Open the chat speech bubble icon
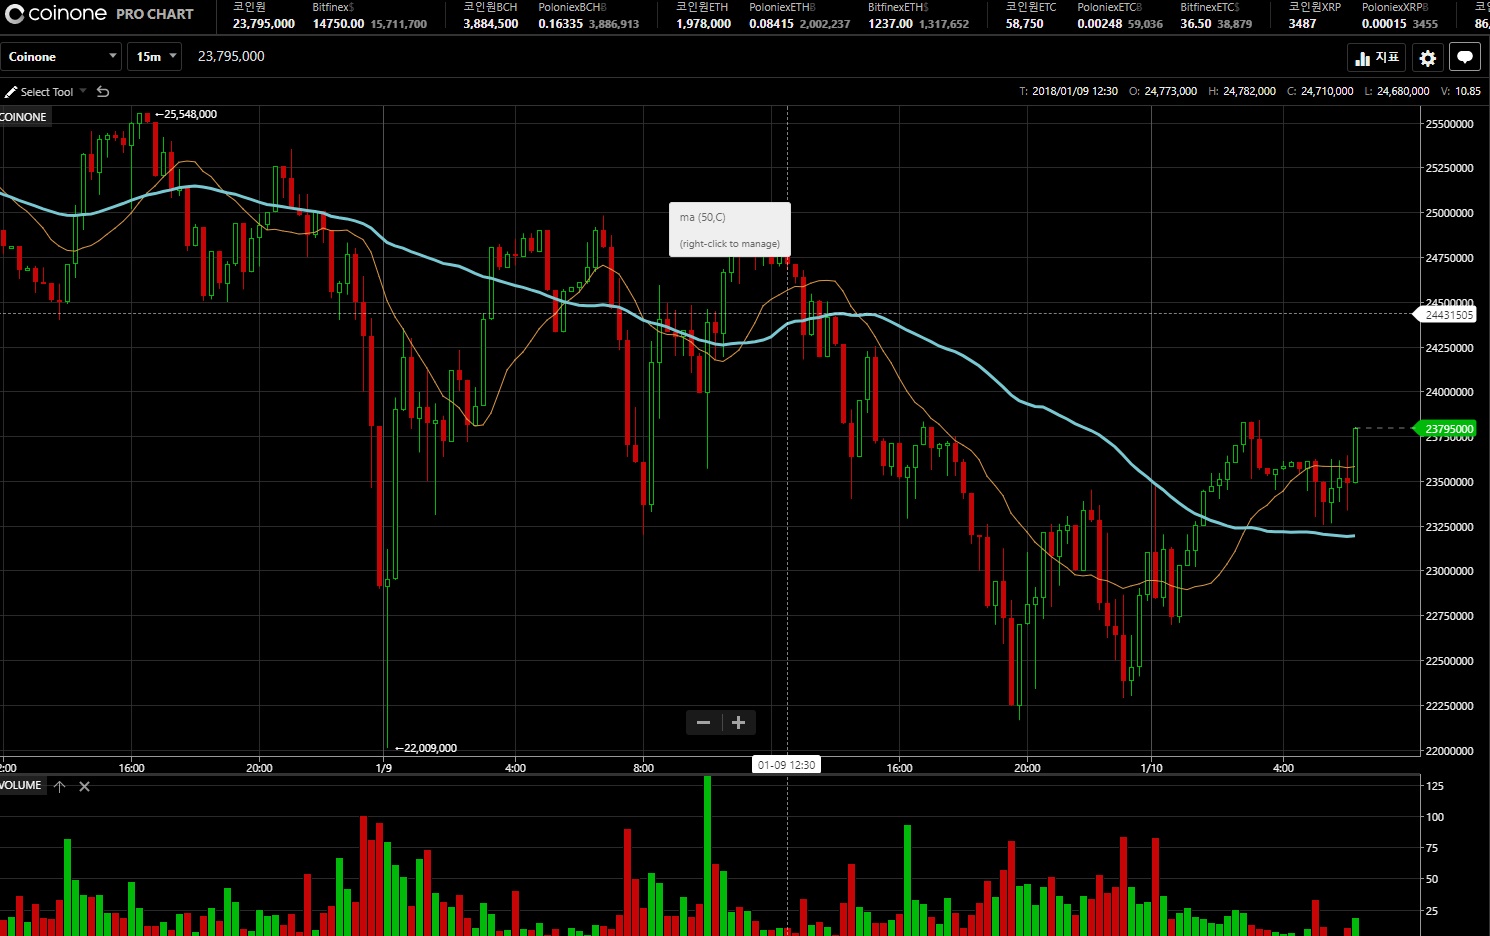 [x=1465, y=58]
